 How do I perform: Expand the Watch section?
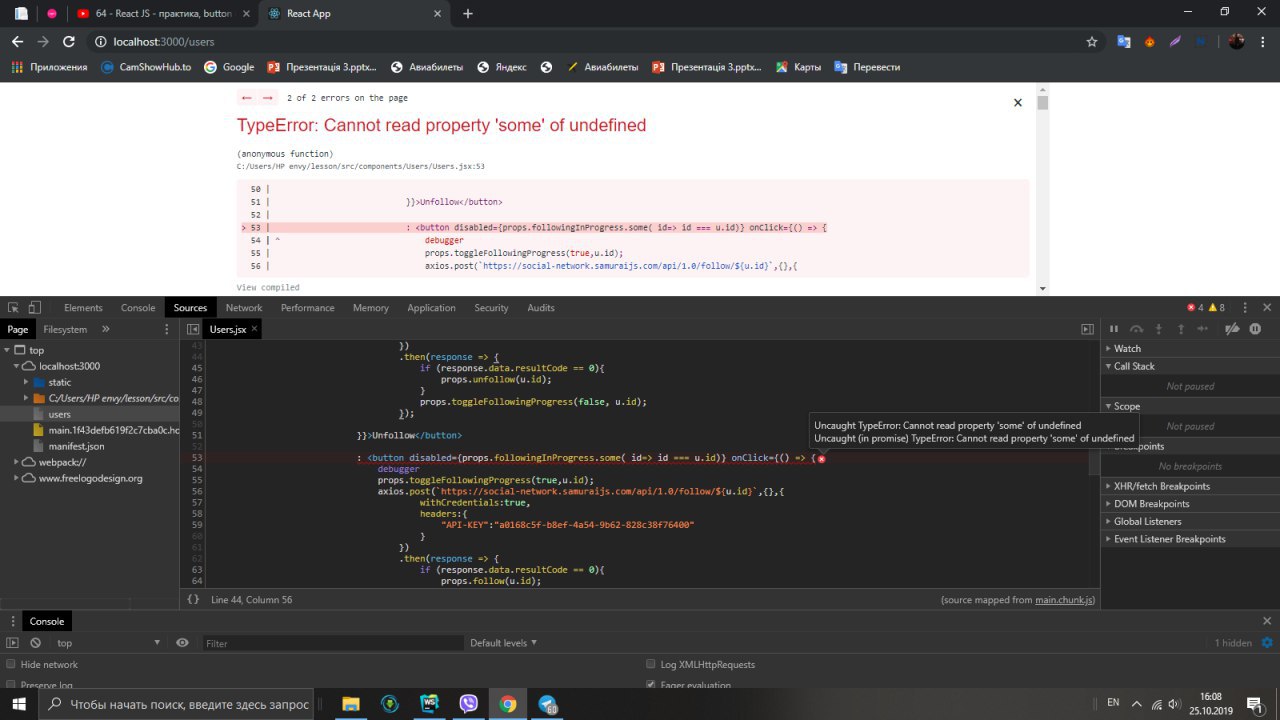1127,348
